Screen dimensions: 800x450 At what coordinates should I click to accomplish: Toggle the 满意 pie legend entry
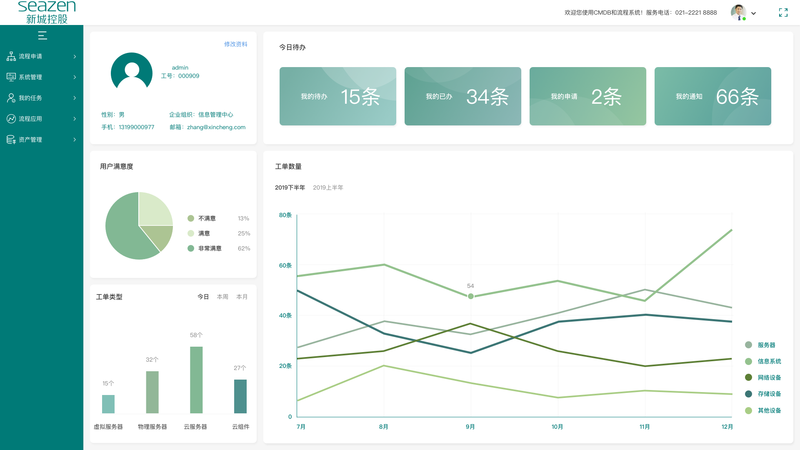coord(218,233)
